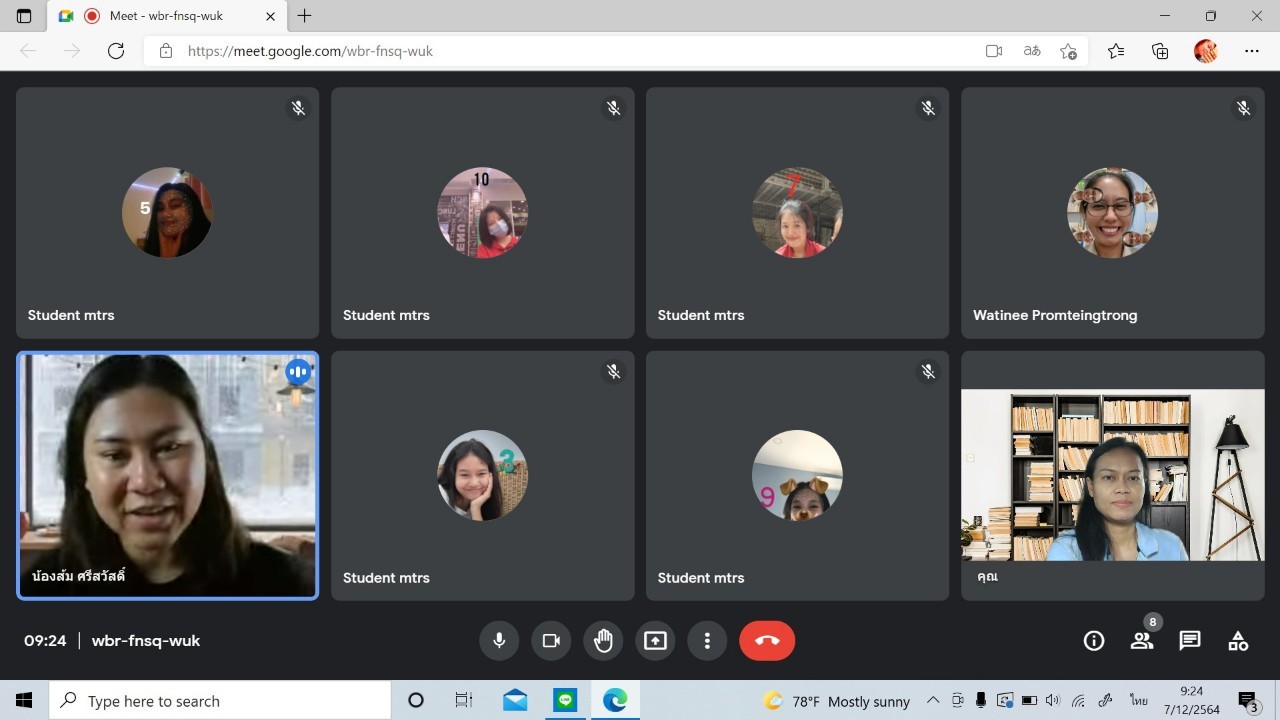Raise hand in the meeting
1280x720 pixels.
point(603,641)
